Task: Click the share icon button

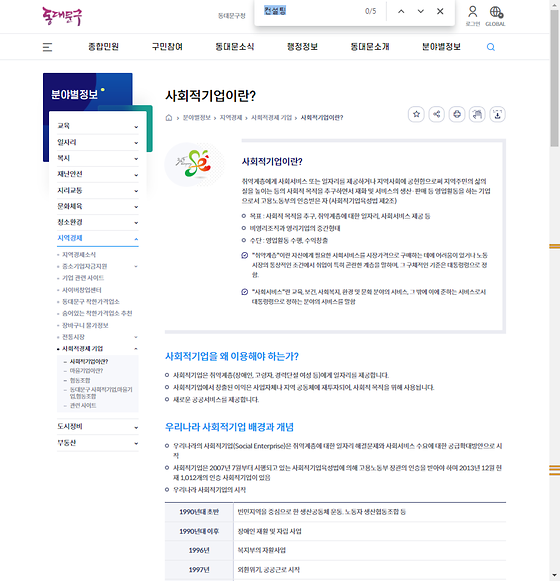Action: point(437,114)
